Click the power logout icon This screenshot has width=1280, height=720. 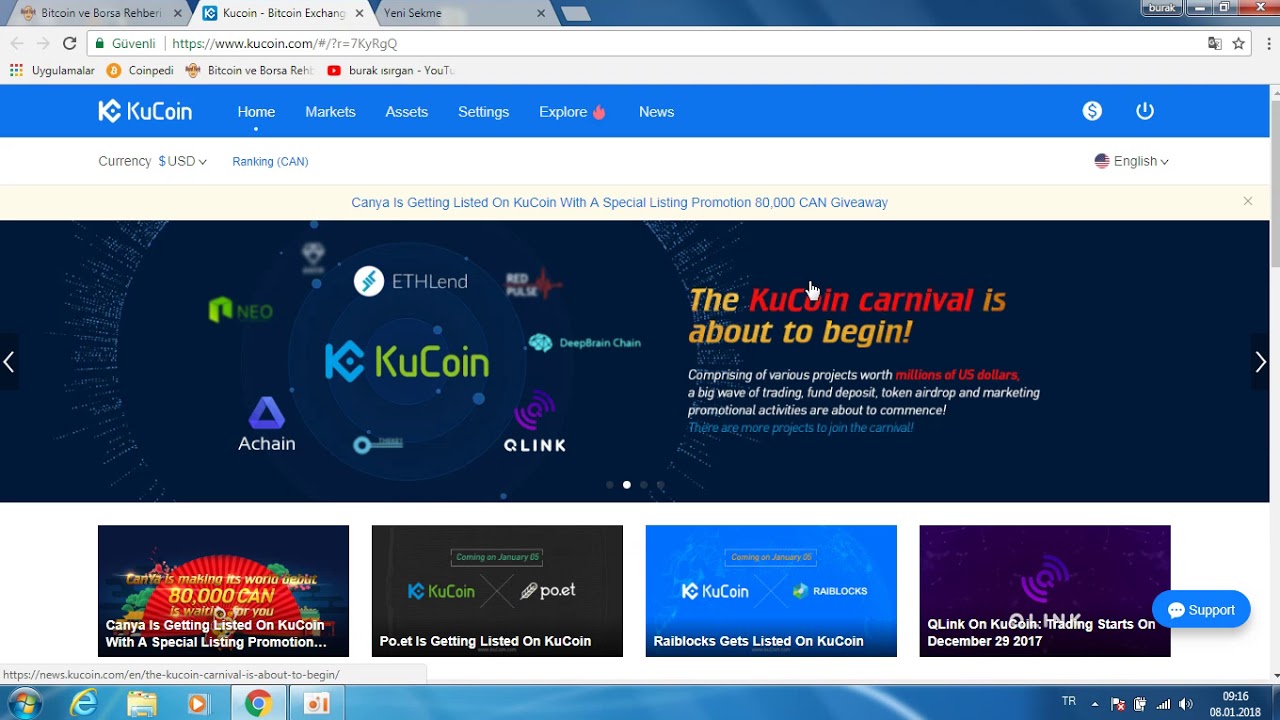(x=1145, y=111)
